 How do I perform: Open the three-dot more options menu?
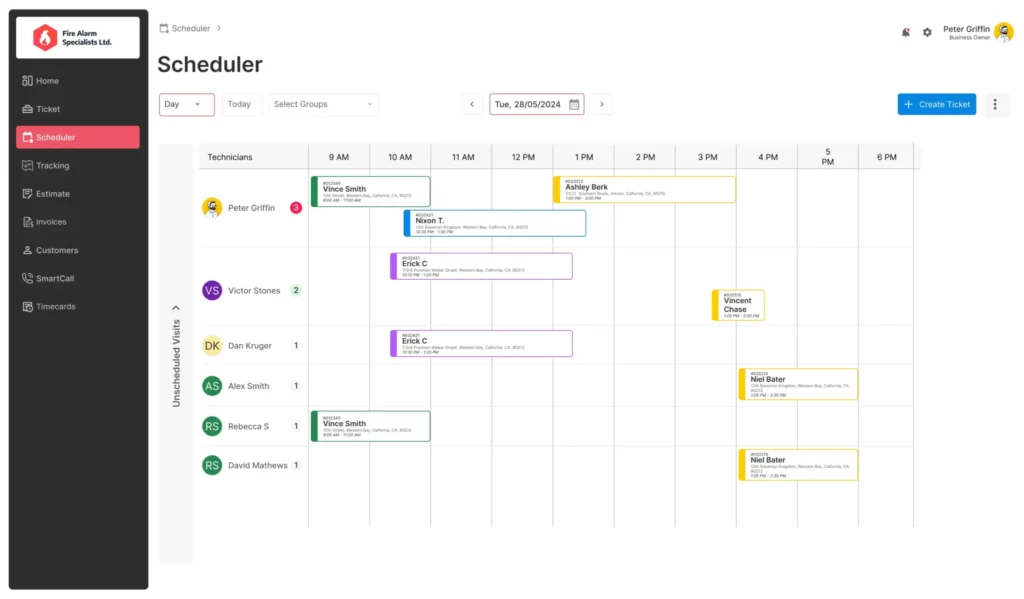(996, 104)
